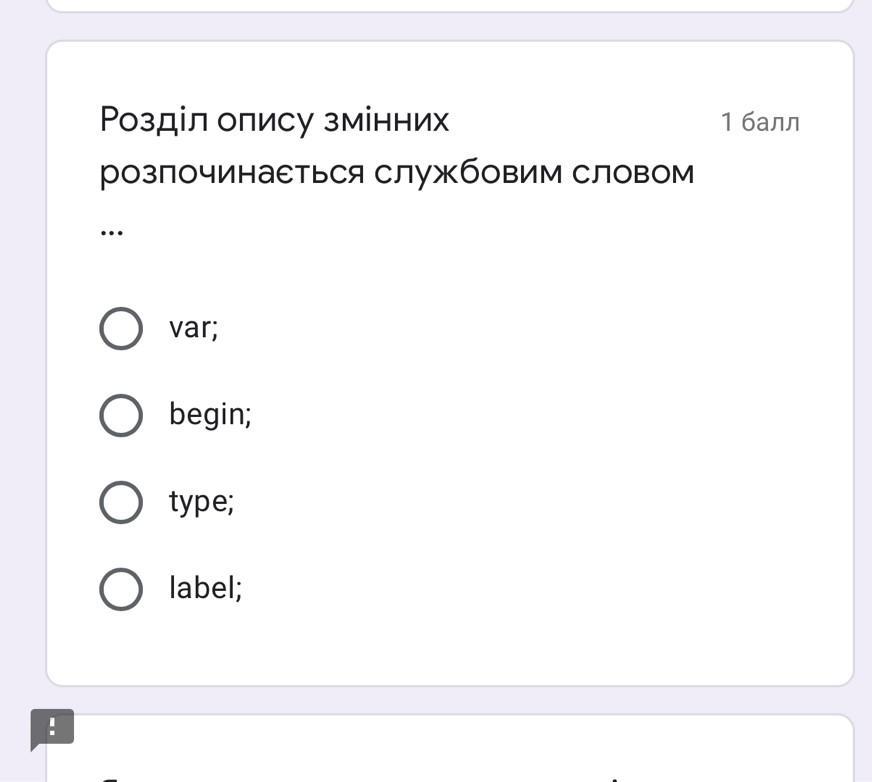The width and height of the screenshot is (872, 782).
Task: Click the "label;" answer label text
Action: [206, 588]
